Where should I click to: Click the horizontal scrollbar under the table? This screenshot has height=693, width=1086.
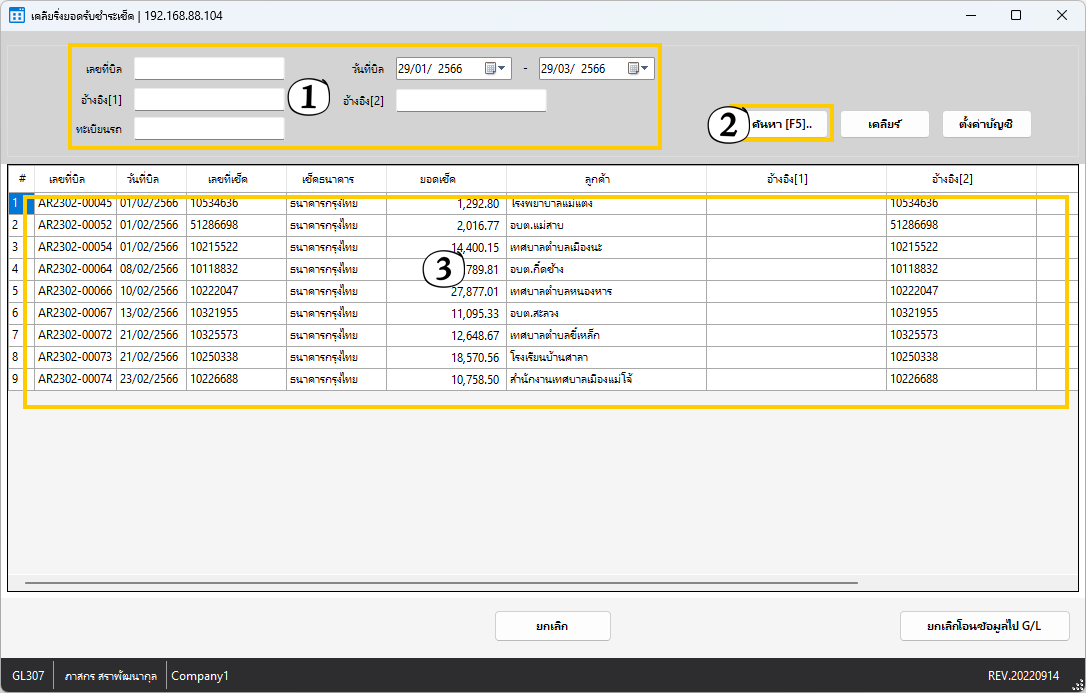click(x=440, y=582)
